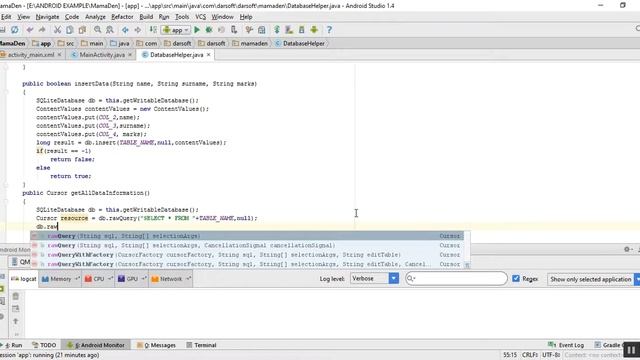Close the MainActivity.java tab
The width and height of the screenshot is (640, 360).
(x=130, y=55)
